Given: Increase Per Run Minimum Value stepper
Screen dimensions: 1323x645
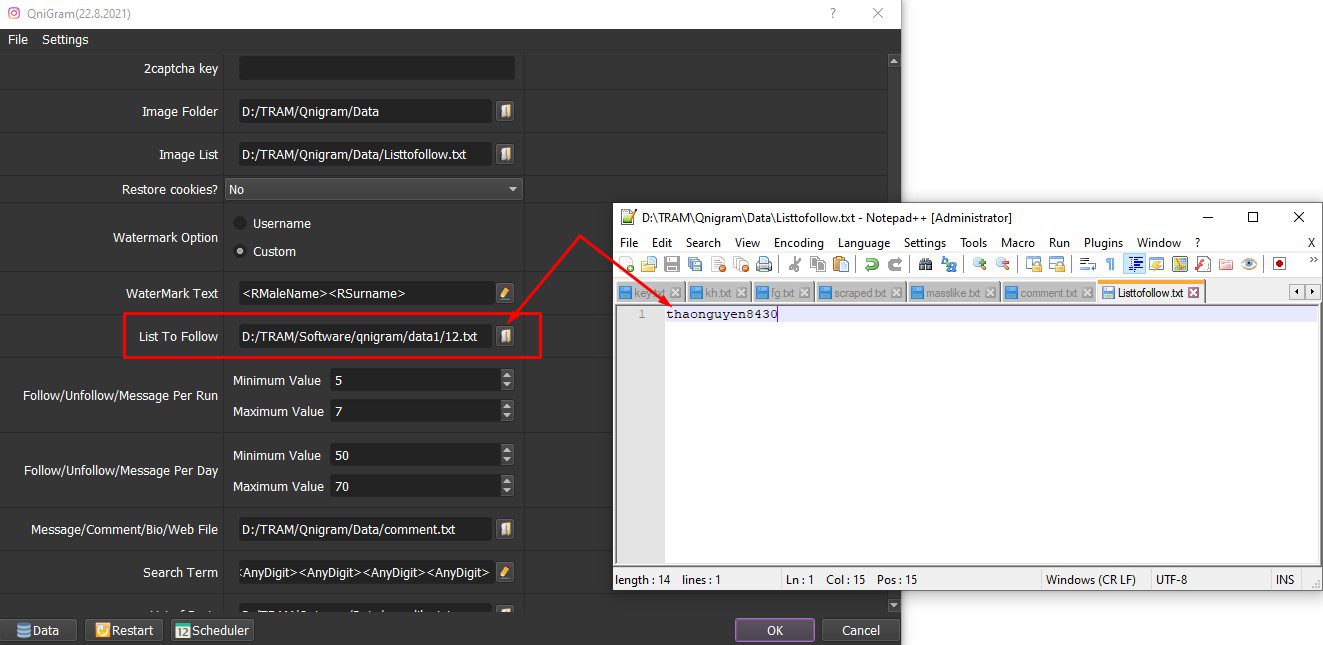Looking at the screenshot, I should tap(507, 376).
